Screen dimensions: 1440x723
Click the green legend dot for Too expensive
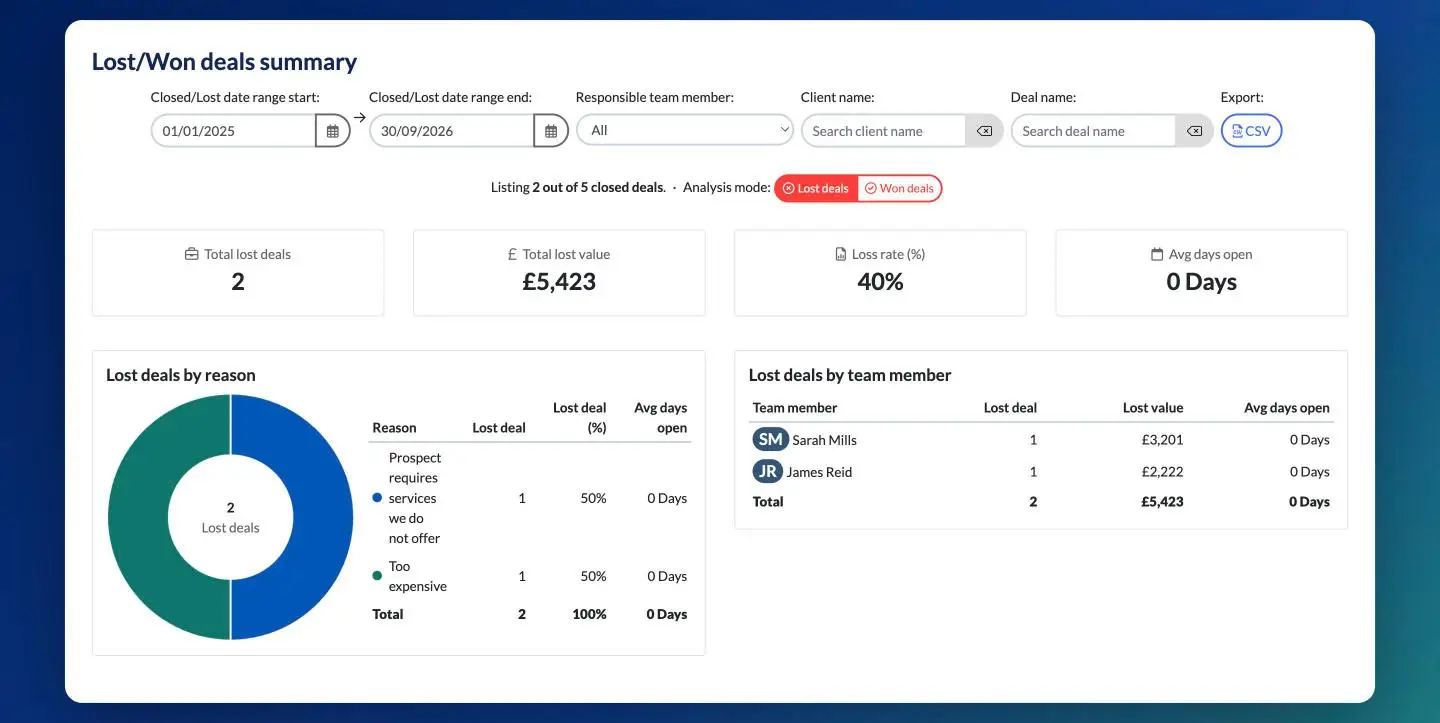(377, 576)
